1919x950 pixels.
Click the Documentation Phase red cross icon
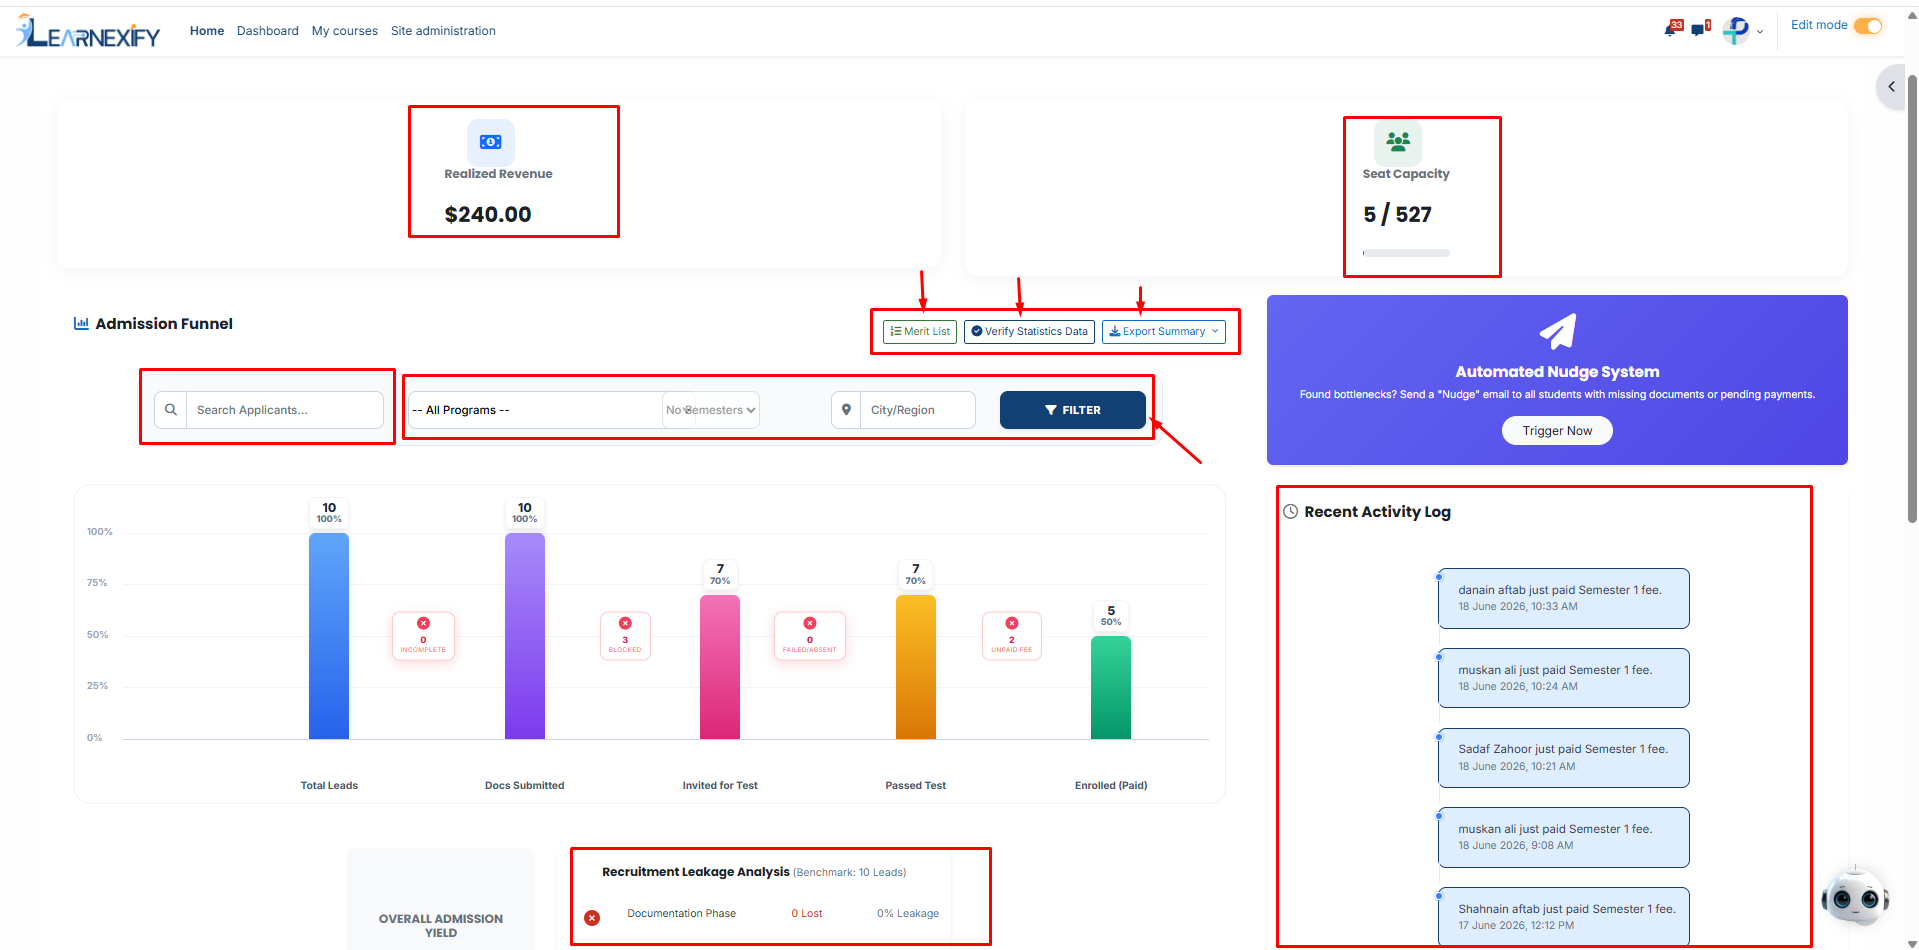[592, 918]
